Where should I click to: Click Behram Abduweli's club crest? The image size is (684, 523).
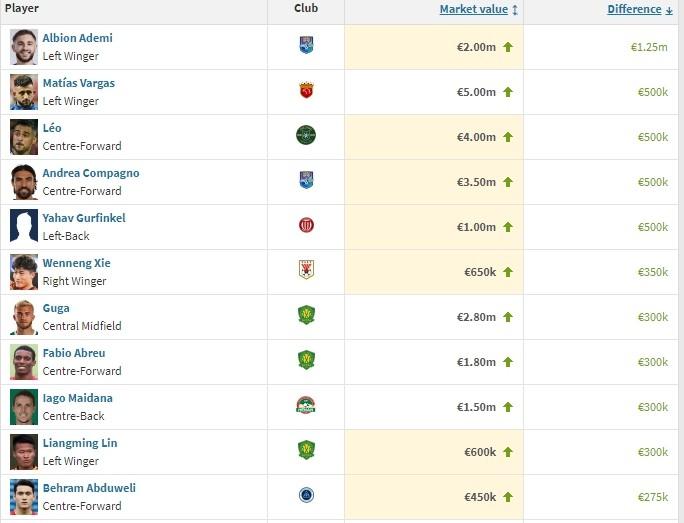(x=306, y=495)
